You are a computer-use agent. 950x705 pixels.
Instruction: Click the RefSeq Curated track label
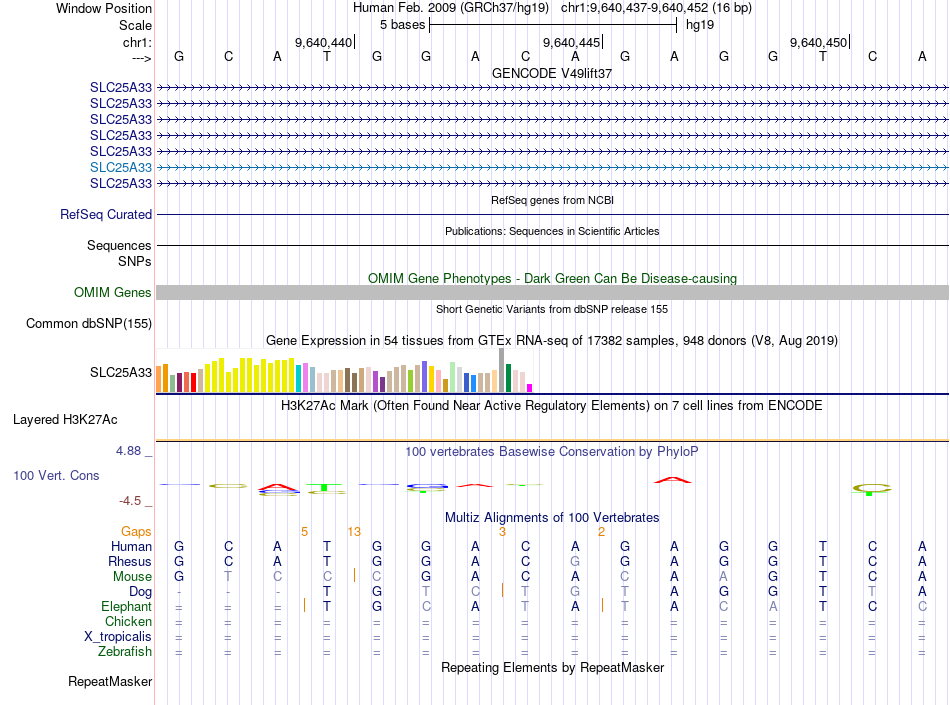(105, 214)
